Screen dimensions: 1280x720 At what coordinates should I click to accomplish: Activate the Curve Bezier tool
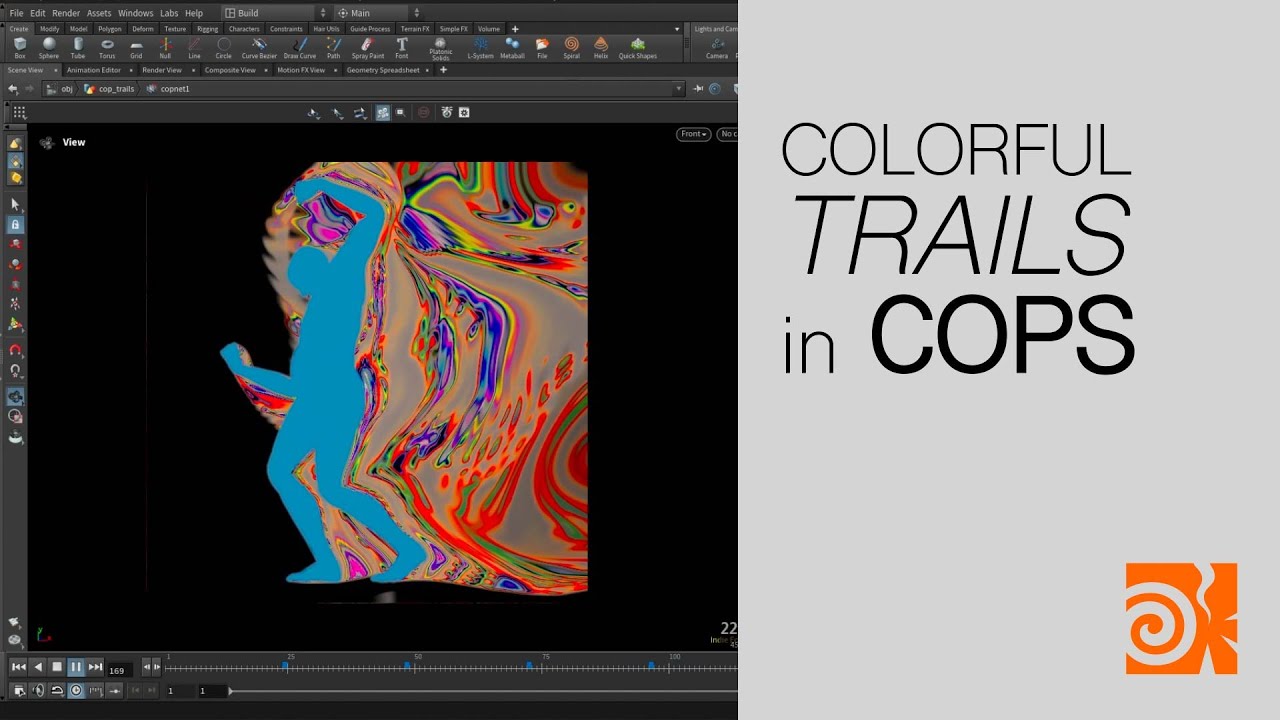click(x=259, y=48)
